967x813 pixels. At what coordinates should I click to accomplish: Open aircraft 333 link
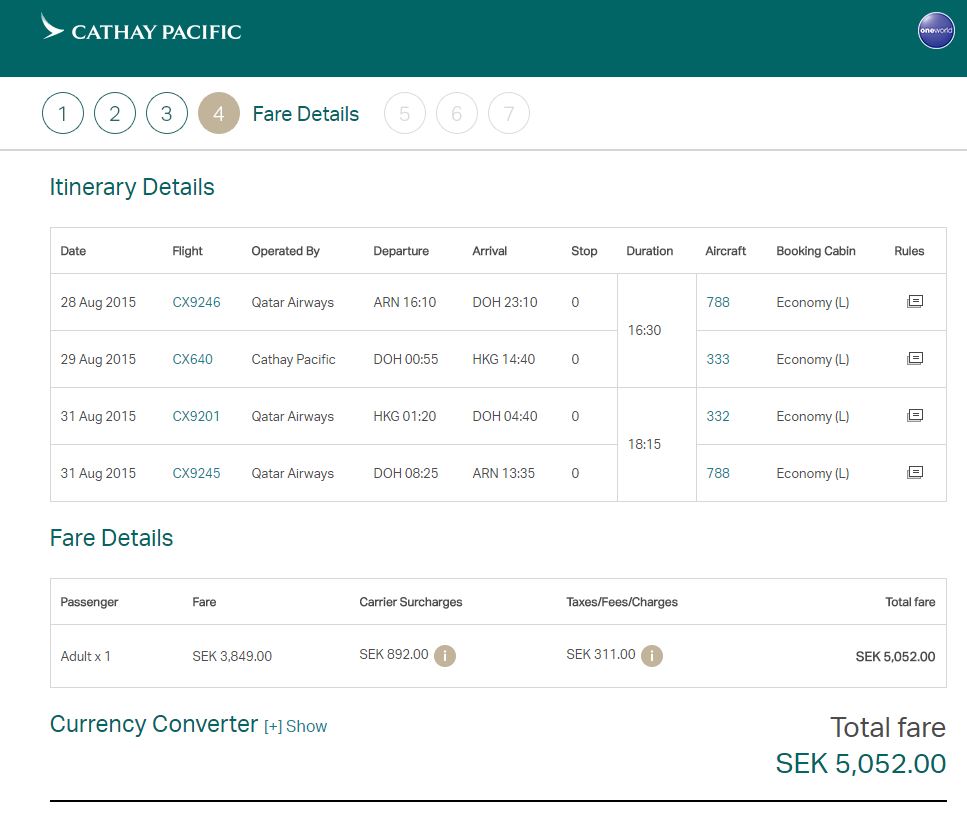coord(718,359)
